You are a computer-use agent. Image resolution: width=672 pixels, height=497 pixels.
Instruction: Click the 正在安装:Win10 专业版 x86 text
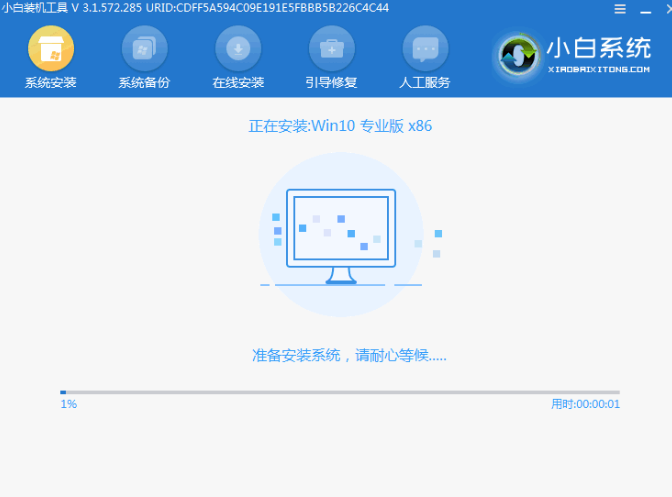340,126
